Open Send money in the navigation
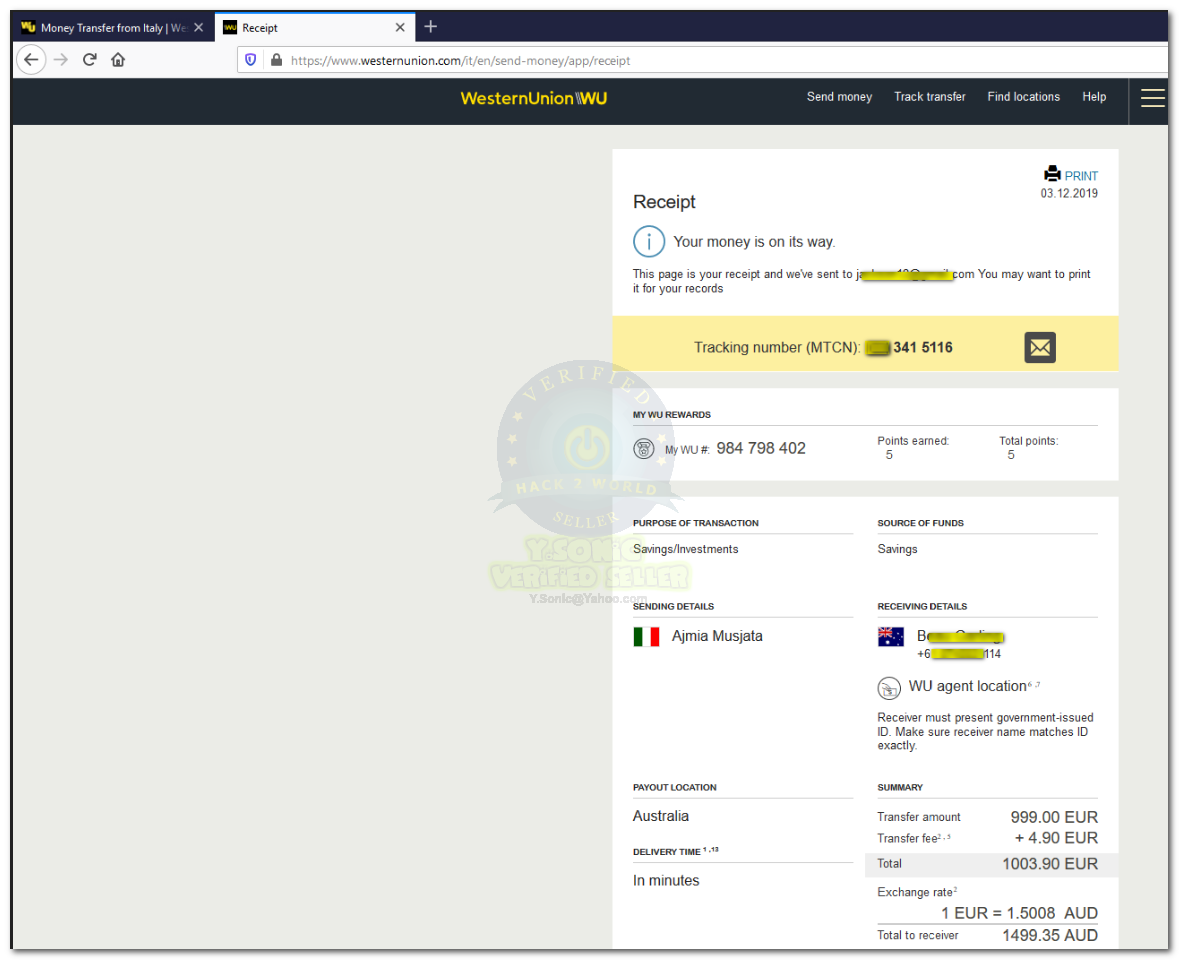This screenshot has width=1179, height=960. 839,97
